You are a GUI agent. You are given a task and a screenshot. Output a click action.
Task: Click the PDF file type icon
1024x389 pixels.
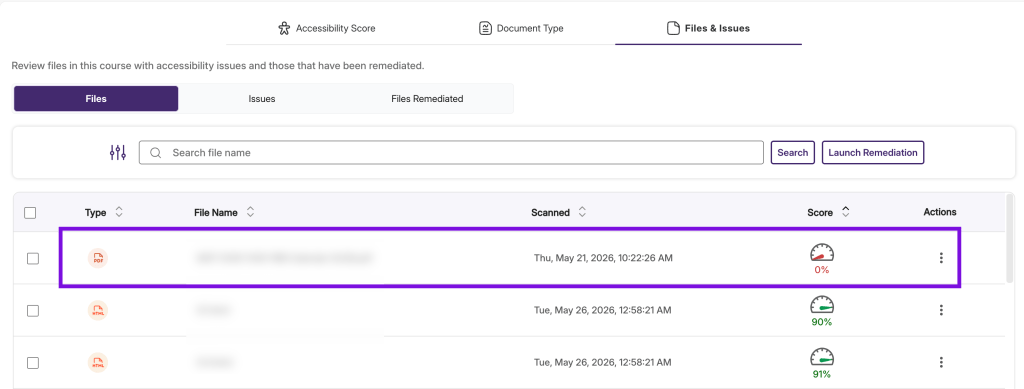point(98,258)
